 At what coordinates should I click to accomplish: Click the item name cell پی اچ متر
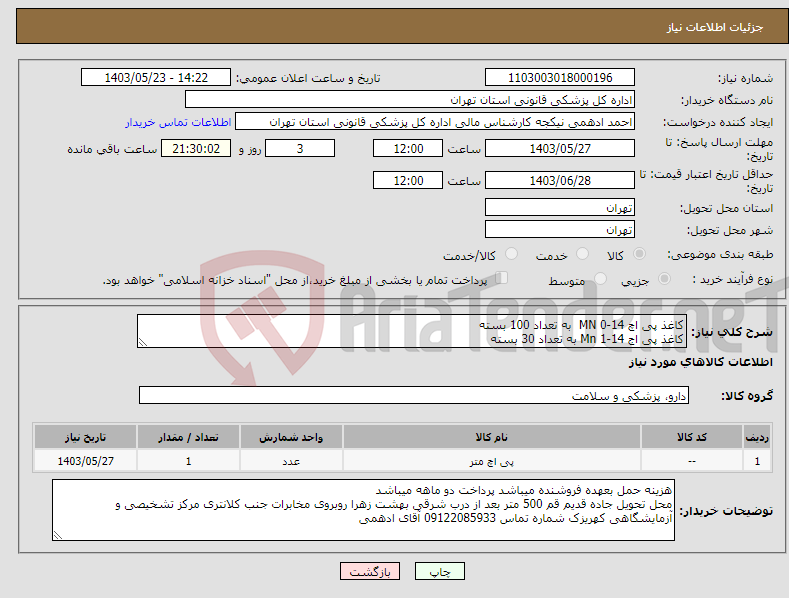492,461
